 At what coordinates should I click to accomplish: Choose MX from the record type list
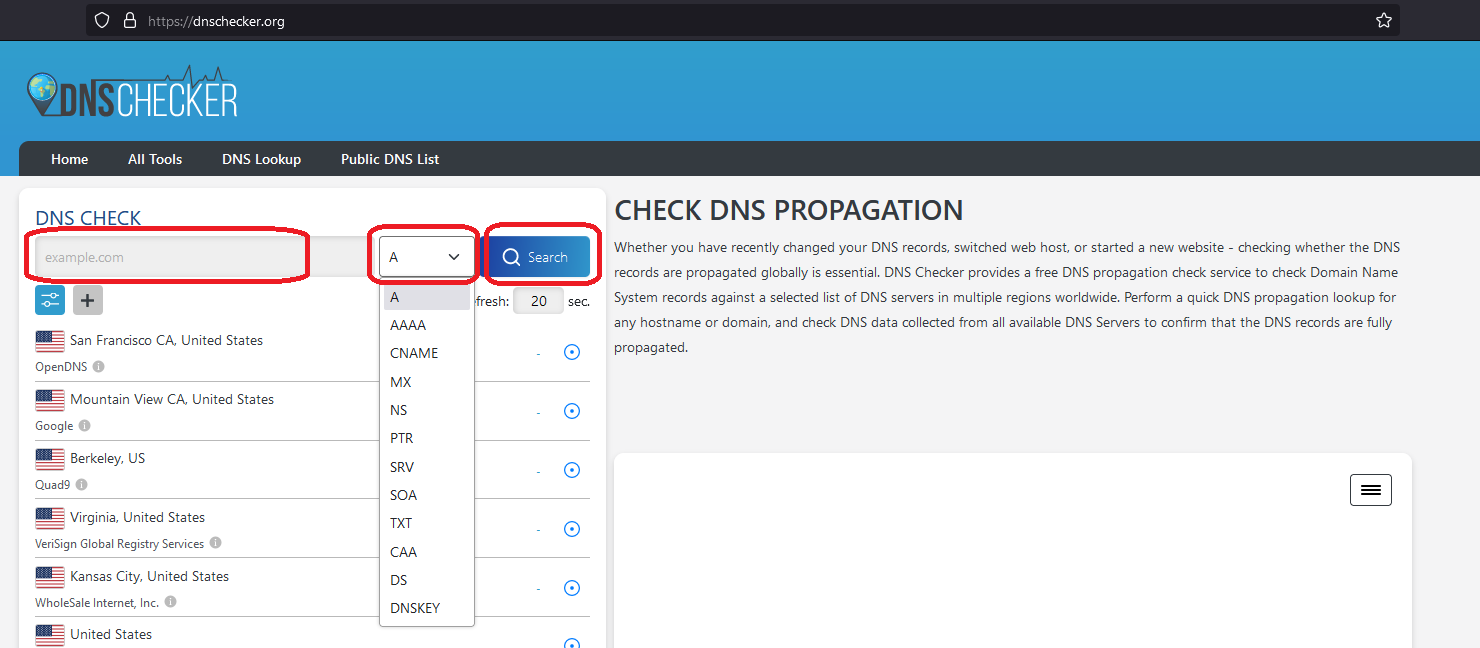(401, 382)
